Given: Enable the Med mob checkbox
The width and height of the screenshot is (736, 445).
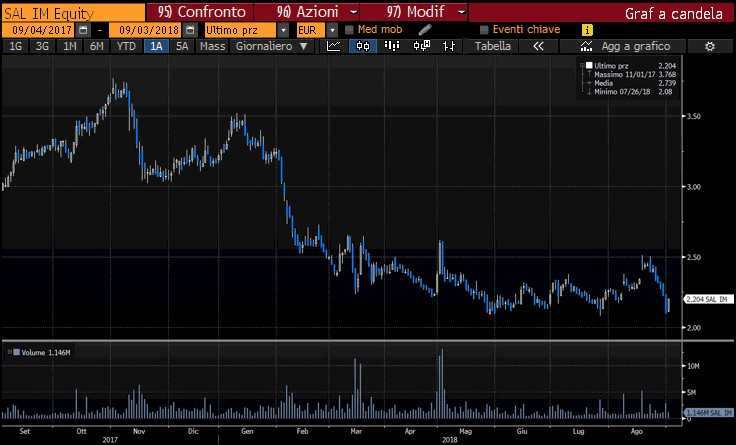Looking at the screenshot, I should (349, 30).
